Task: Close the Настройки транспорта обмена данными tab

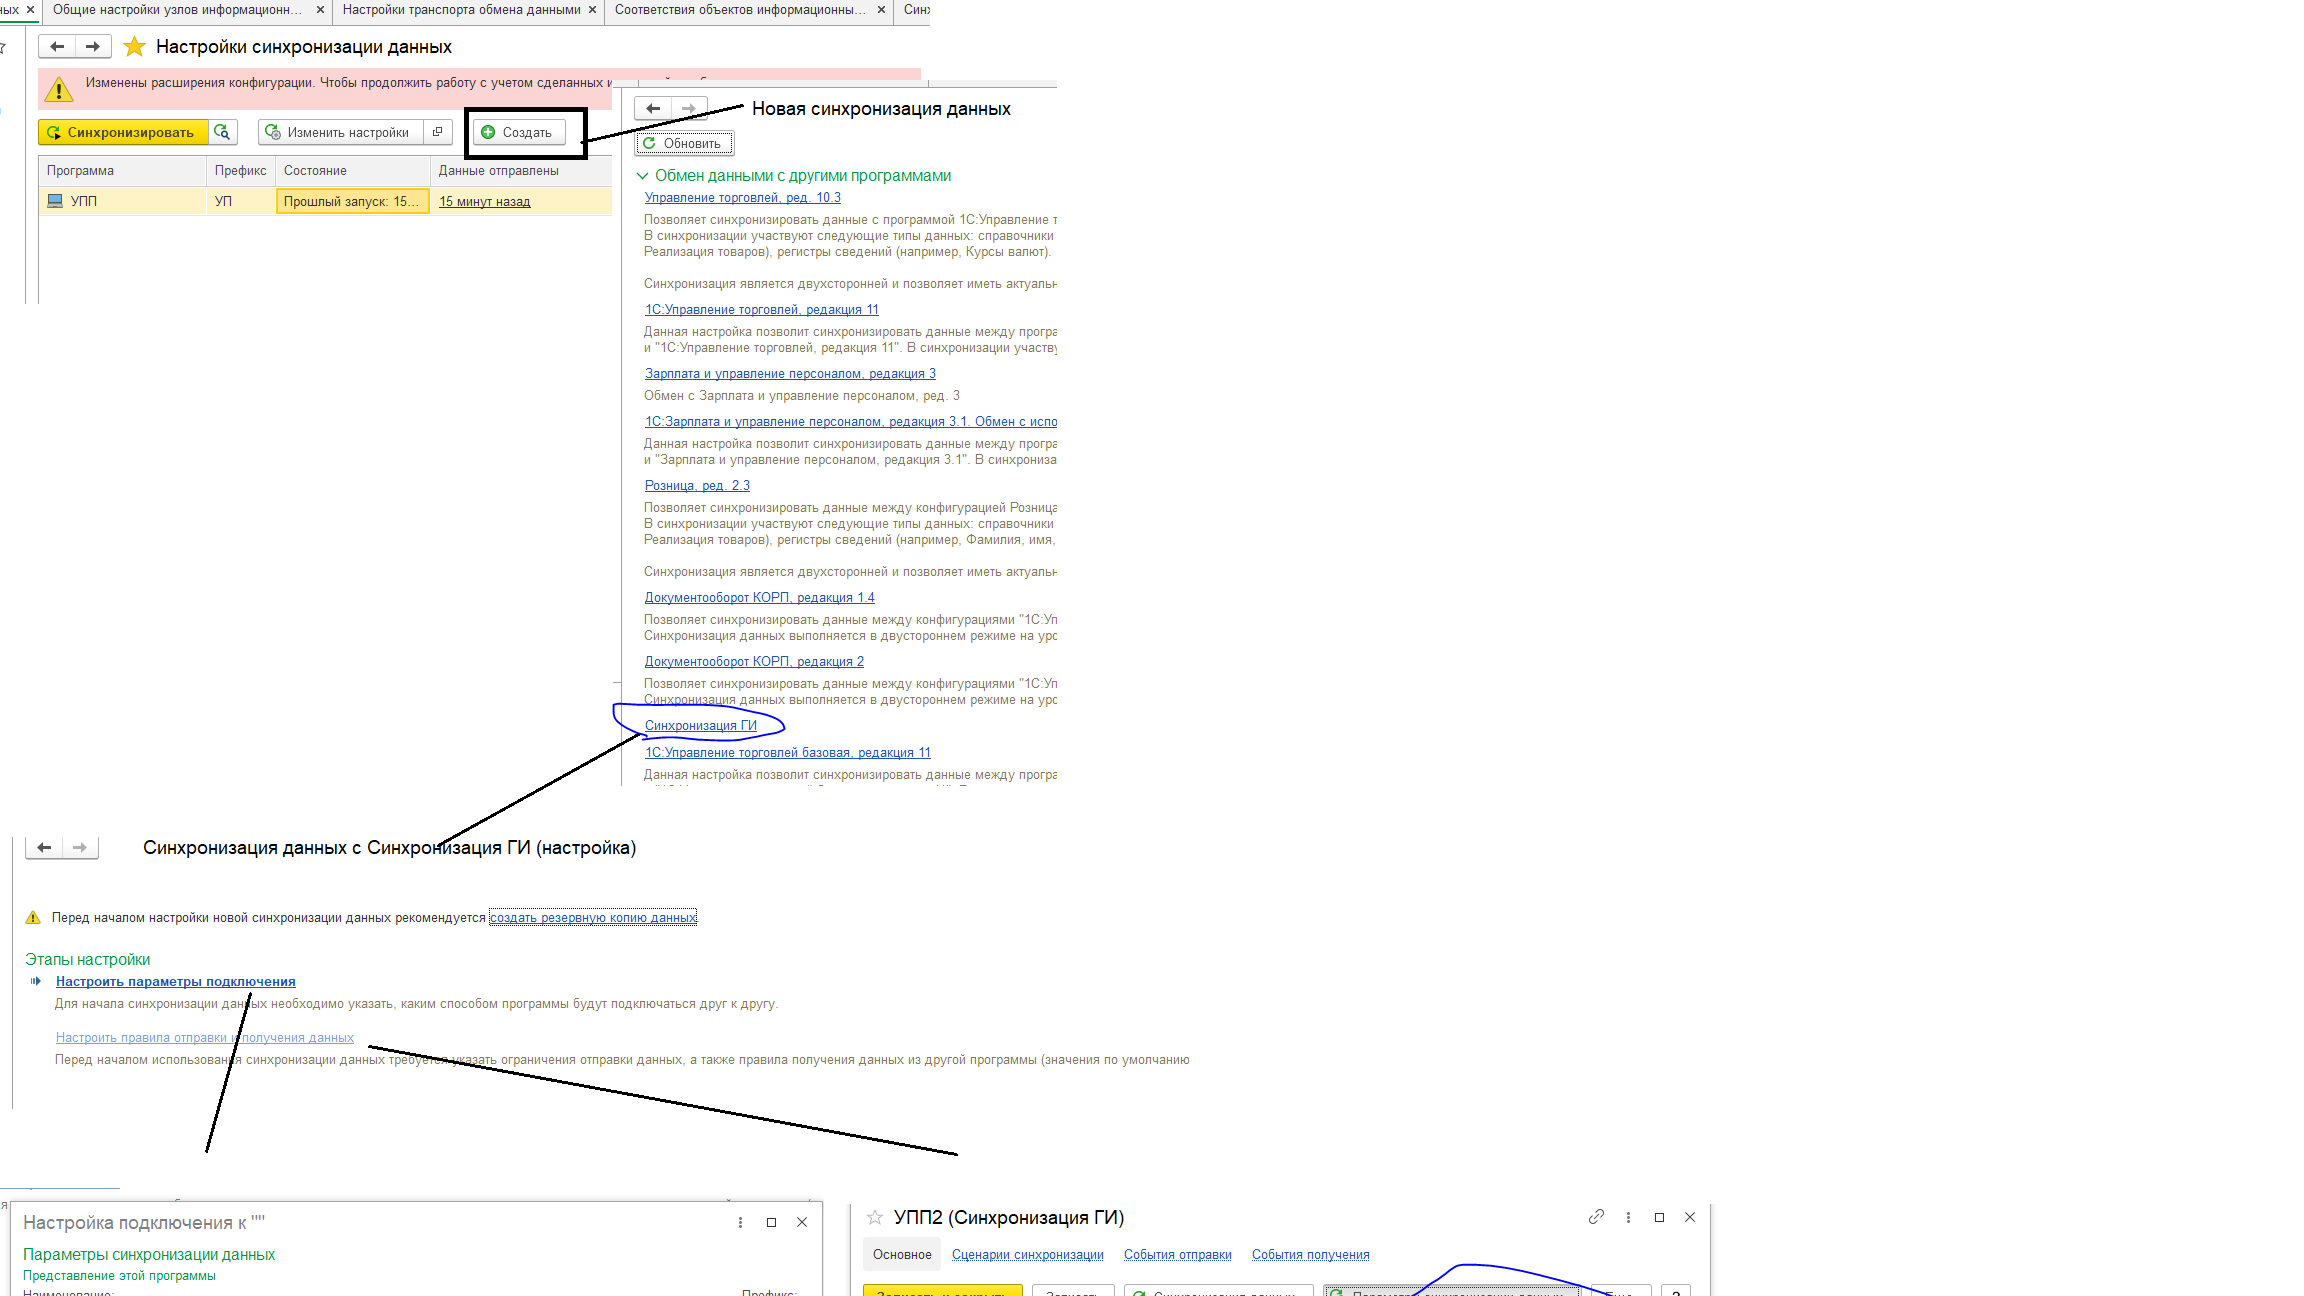Action: coord(592,10)
